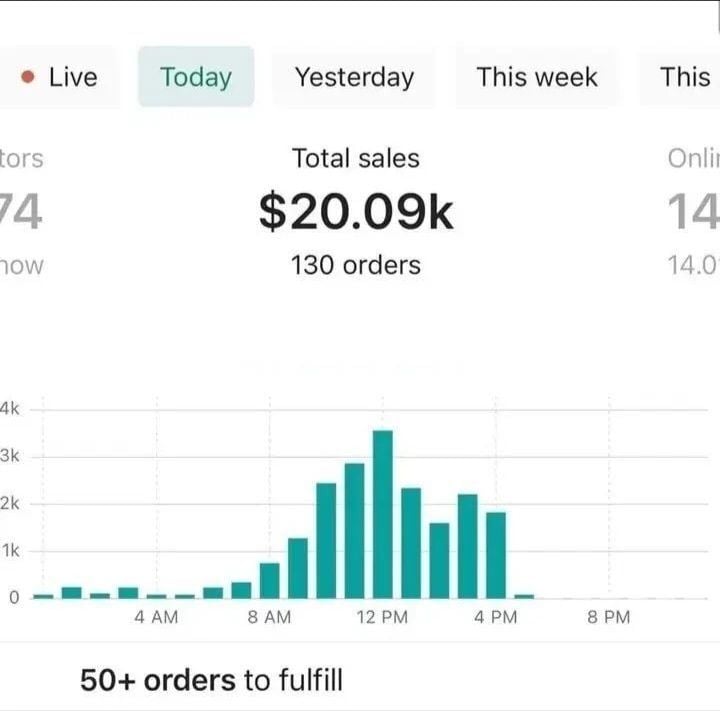Select the bar just before 12 PM
The width and height of the screenshot is (720, 711).
coord(355,531)
